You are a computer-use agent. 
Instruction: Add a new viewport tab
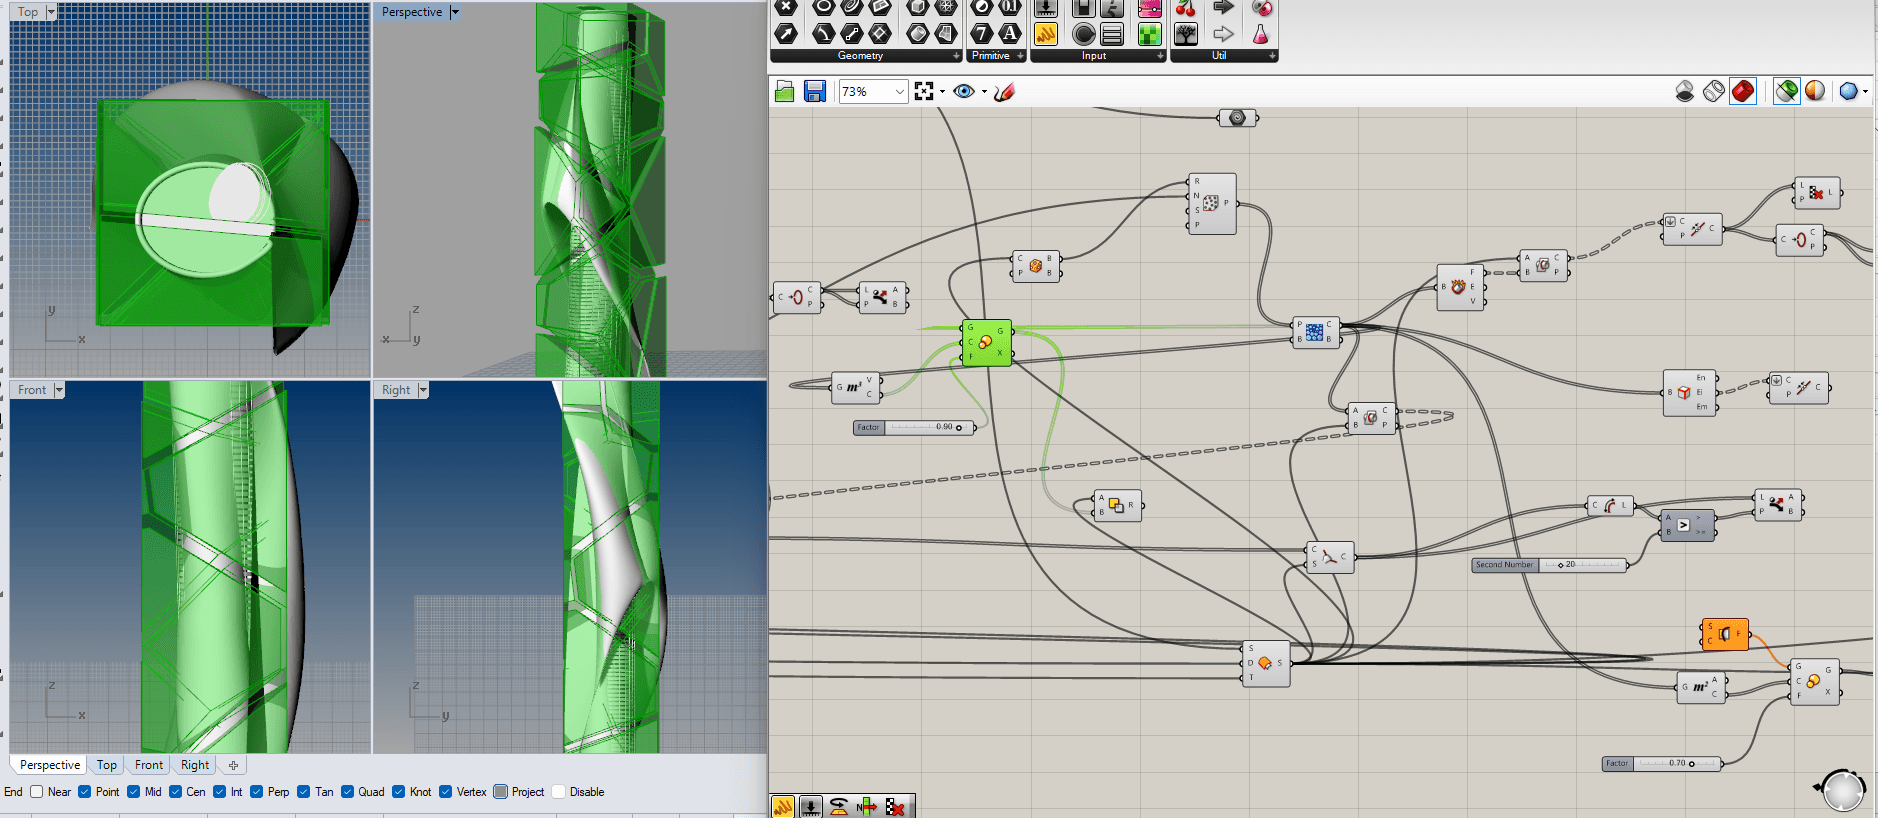(x=233, y=765)
